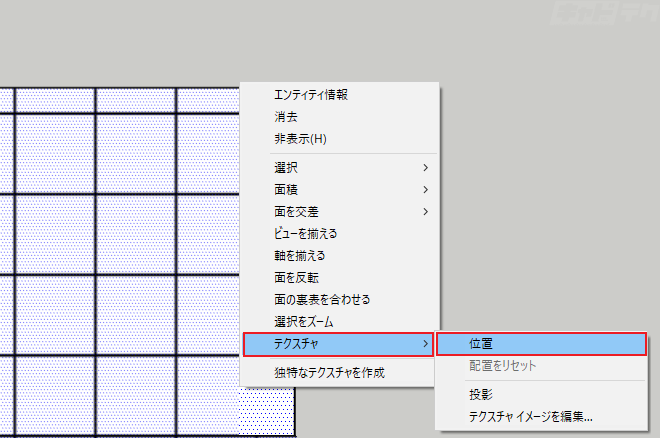Viewport: 660px width, 438px height.
Task: Select 面を反転 to reverse the face
Action: [x=296, y=277]
